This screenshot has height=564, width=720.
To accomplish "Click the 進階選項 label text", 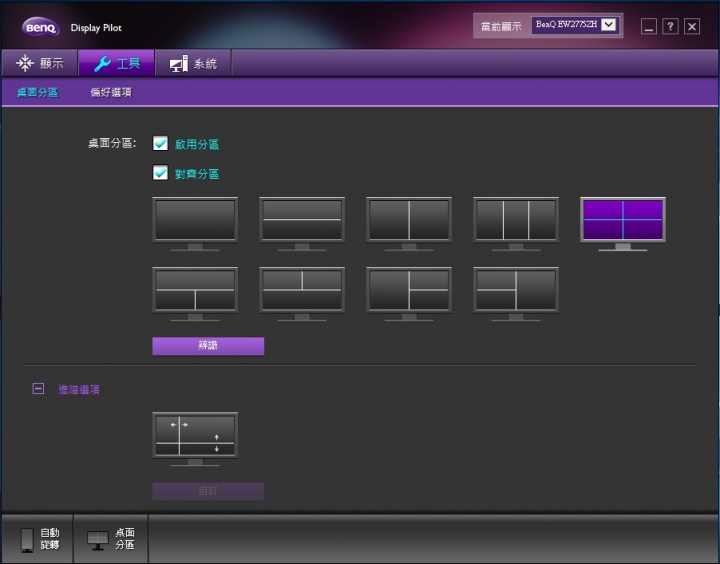I will [x=79, y=389].
